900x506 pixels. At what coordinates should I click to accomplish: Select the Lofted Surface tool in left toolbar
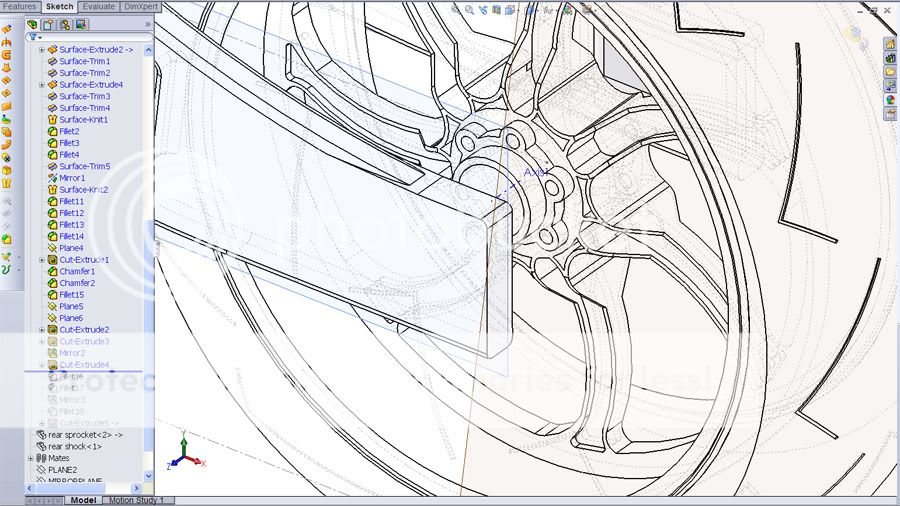pyautogui.click(x=6, y=68)
